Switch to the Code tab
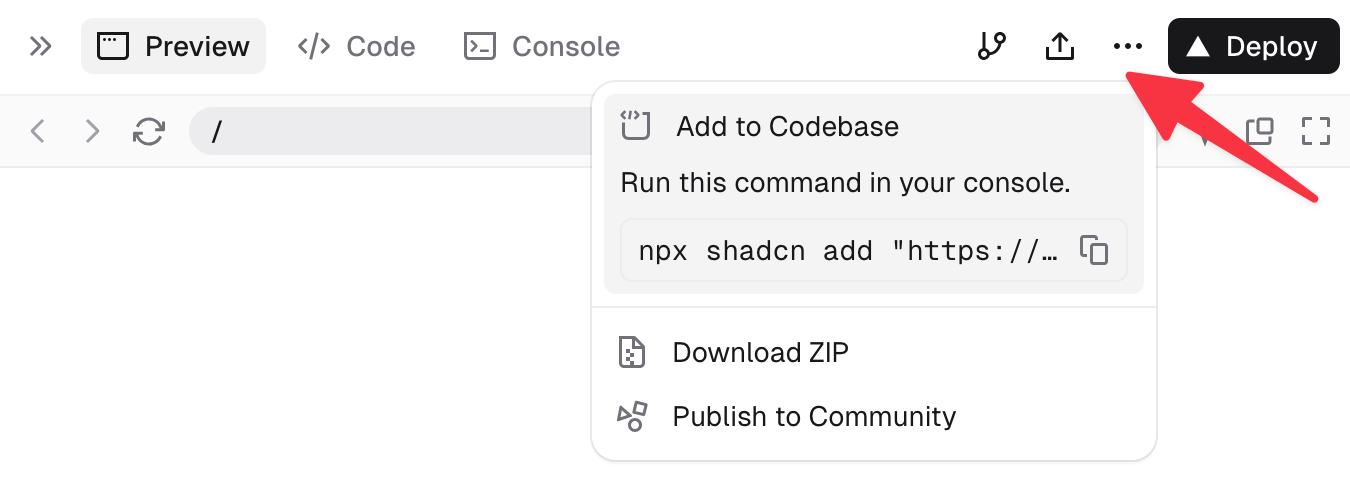The width and height of the screenshot is (1350, 502). (357, 46)
